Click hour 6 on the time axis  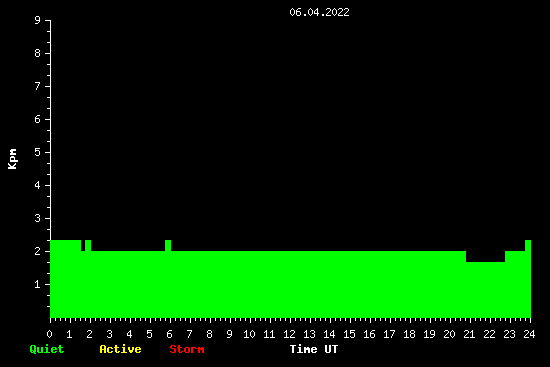(169, 334)
